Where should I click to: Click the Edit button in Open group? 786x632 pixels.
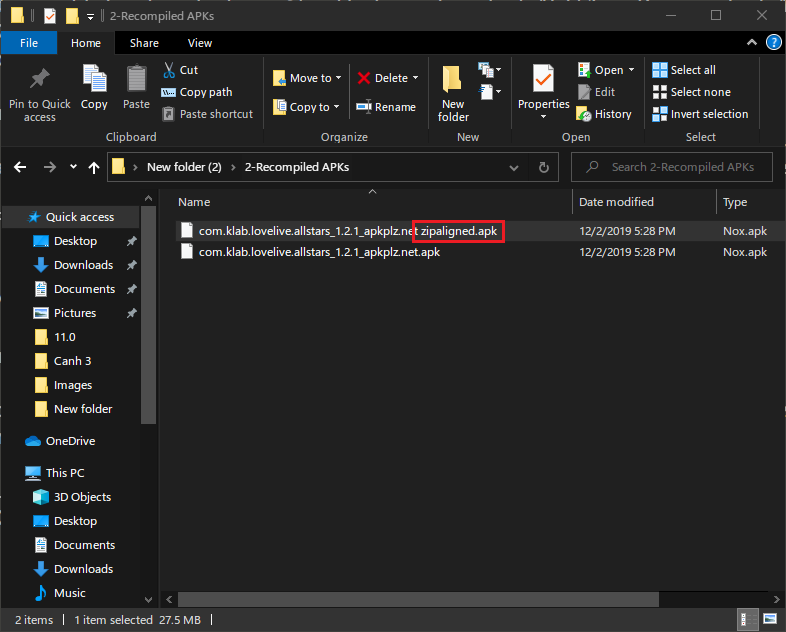pos(597,92)
